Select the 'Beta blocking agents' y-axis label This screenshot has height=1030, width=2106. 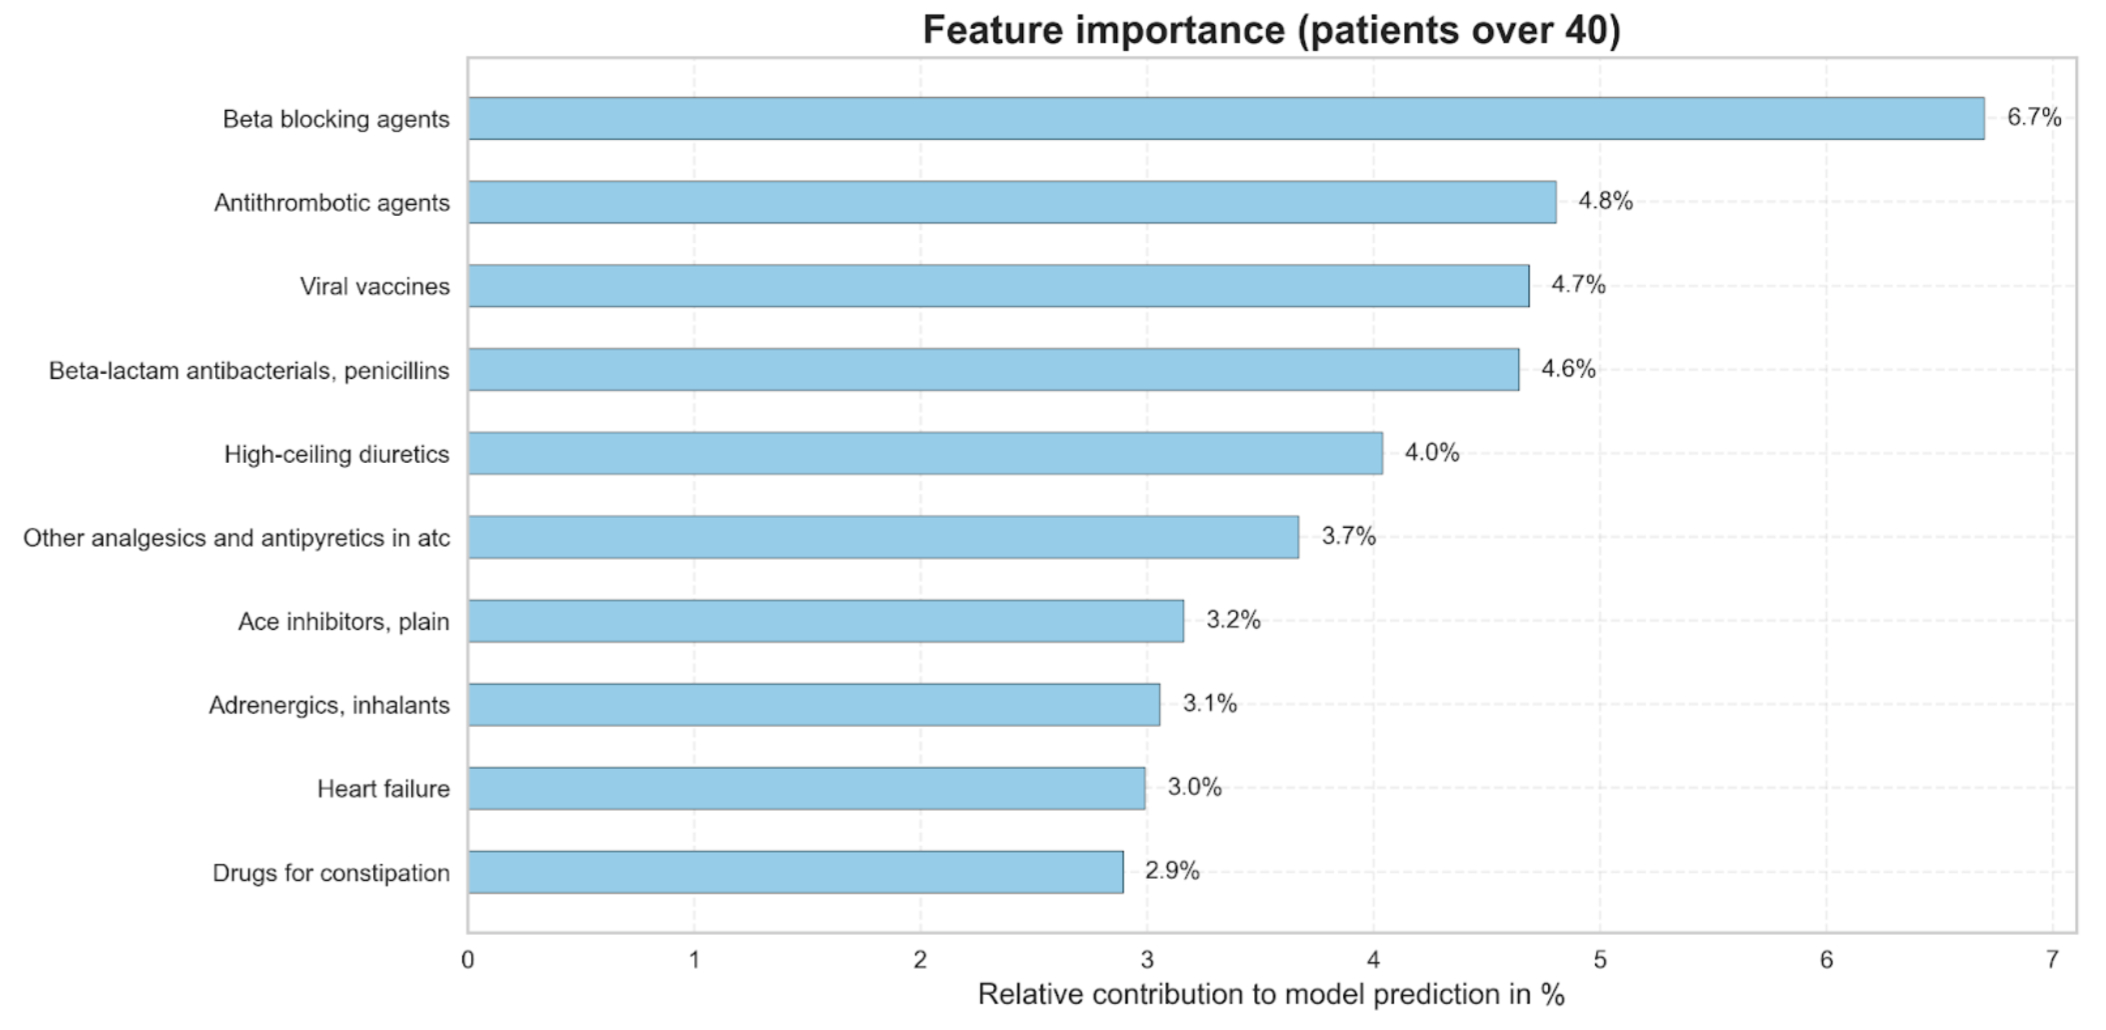[336, 119]
